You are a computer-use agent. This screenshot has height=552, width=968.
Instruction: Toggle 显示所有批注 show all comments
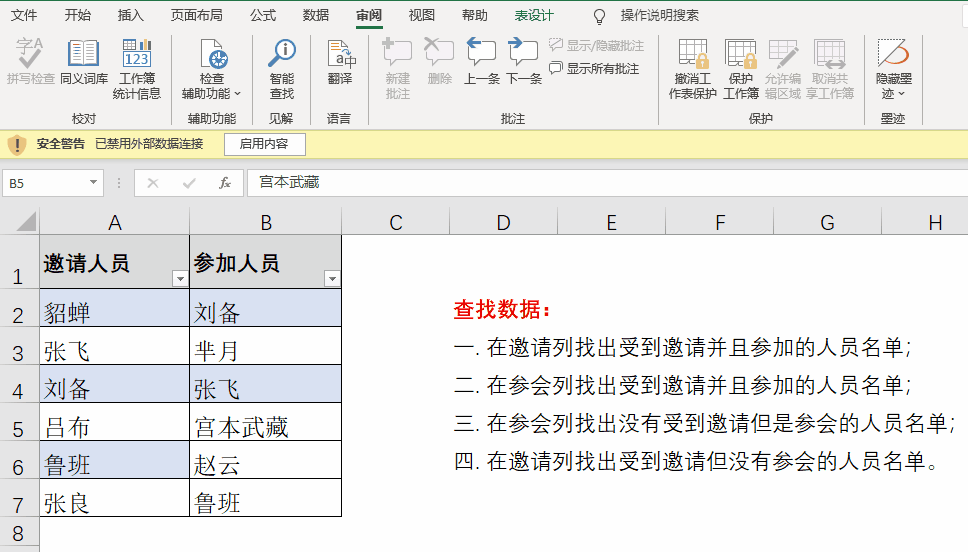[594, 69]
